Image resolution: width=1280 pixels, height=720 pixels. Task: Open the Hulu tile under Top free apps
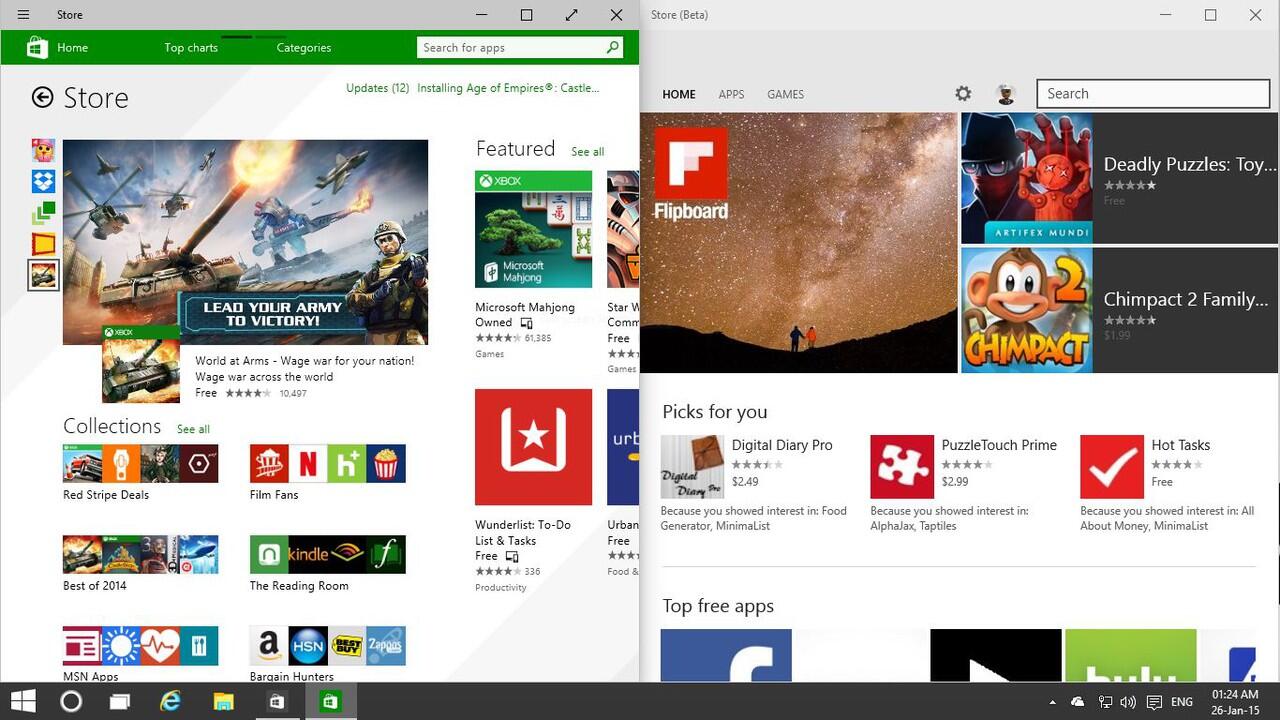[x=1131, y=655]
